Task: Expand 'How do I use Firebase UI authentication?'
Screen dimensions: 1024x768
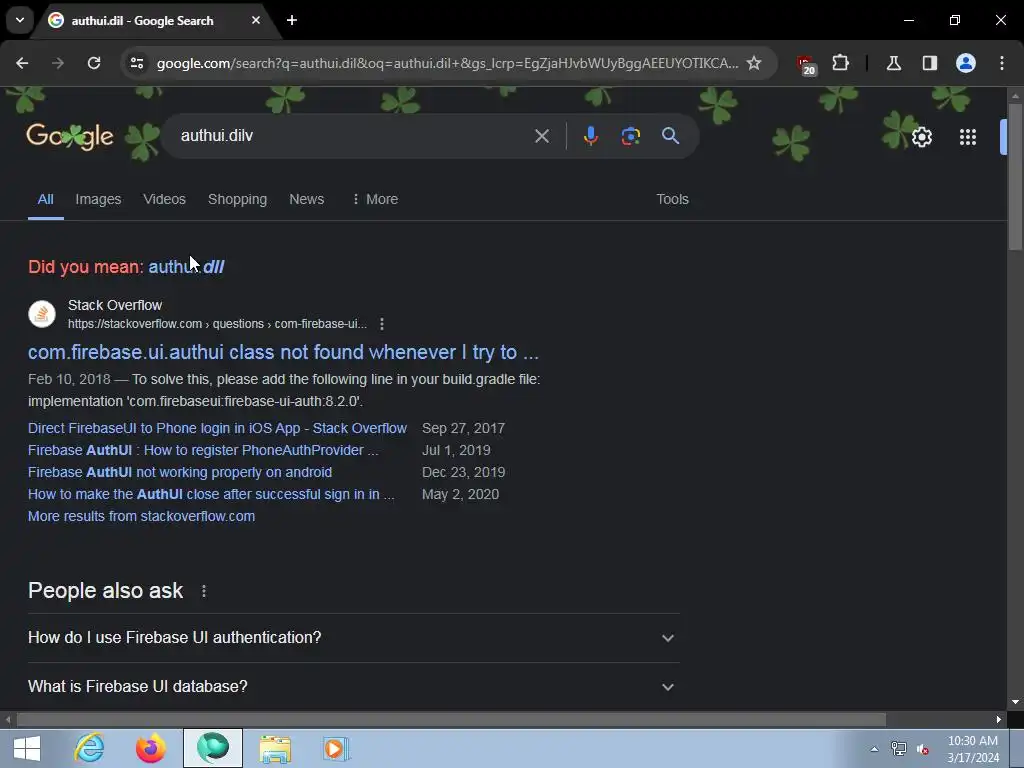Action: (353, 637)
